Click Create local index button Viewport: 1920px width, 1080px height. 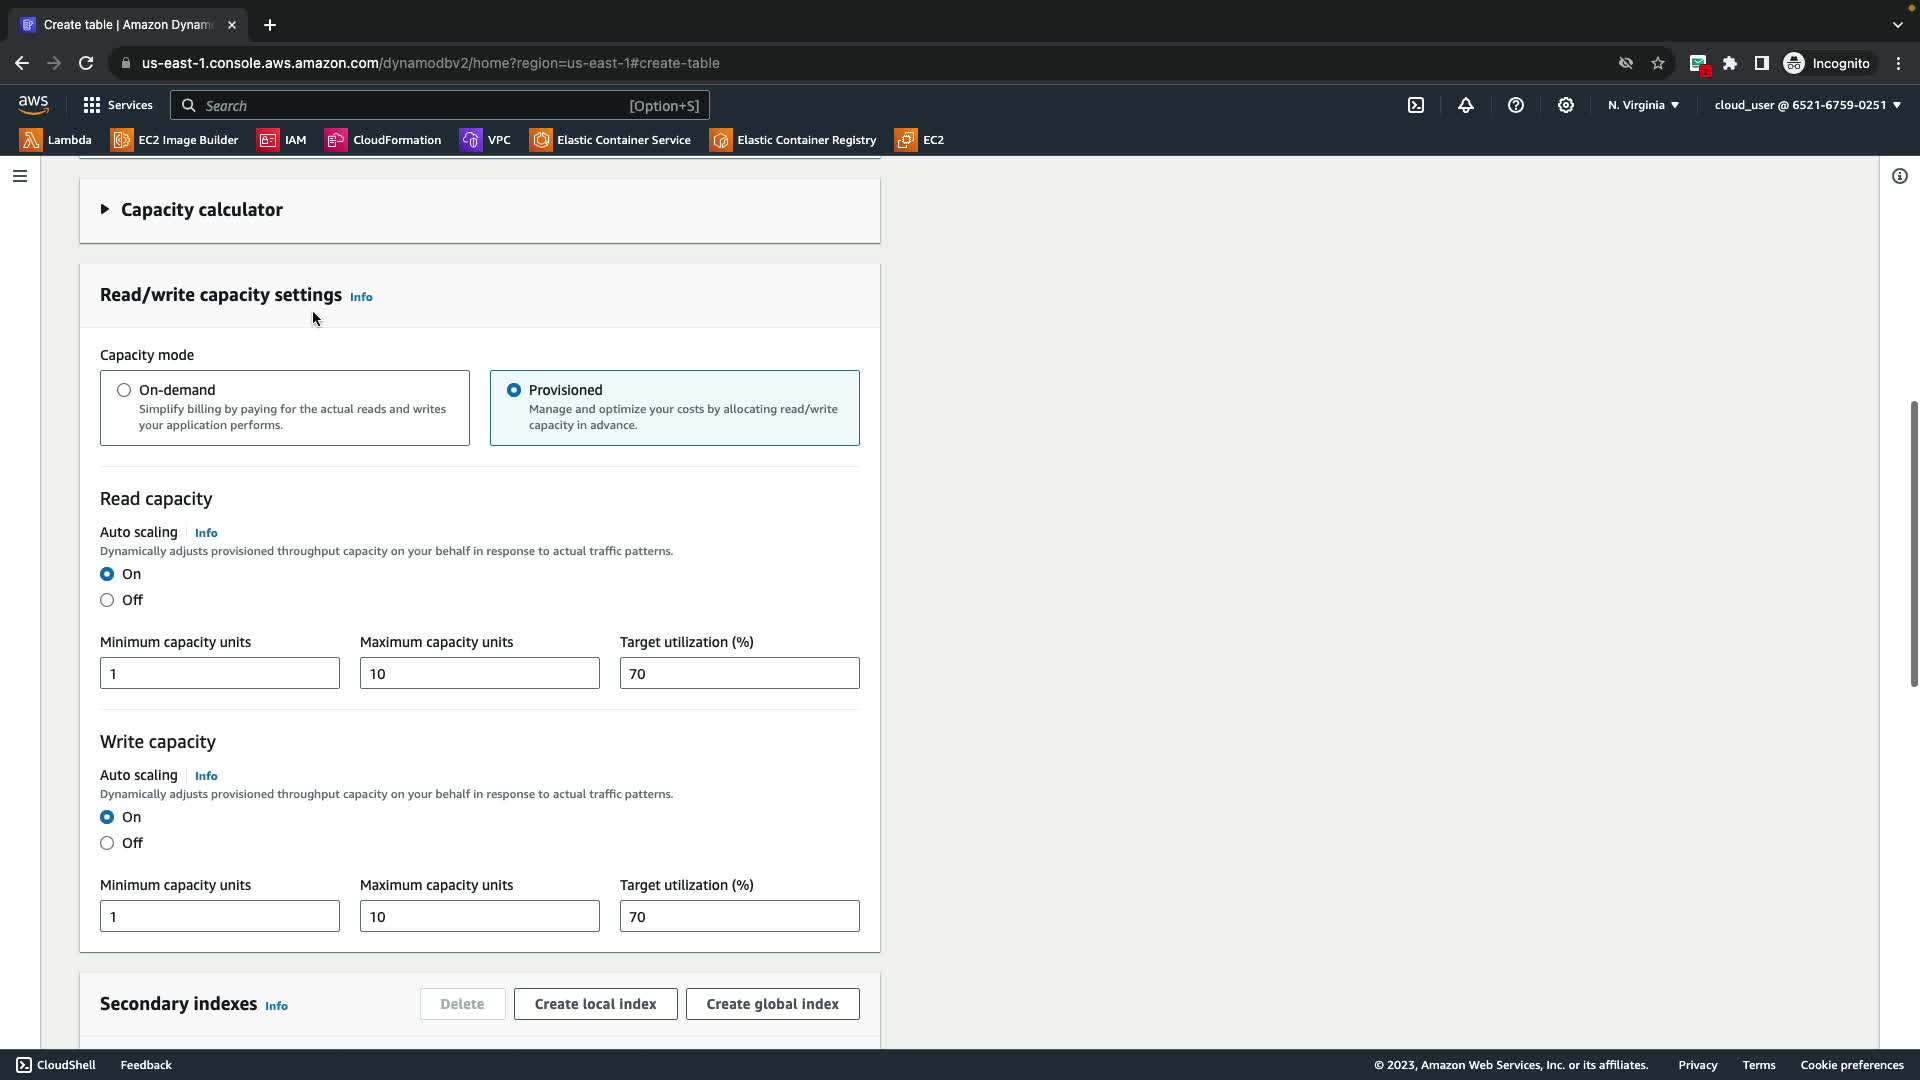click(595, 1004)
